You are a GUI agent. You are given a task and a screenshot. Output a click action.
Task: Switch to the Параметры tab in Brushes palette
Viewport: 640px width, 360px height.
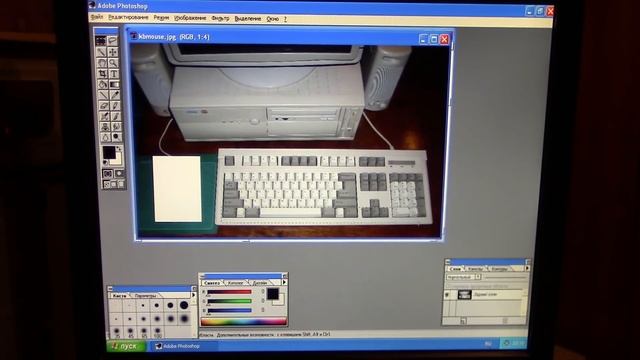click(x=146, y=296)
